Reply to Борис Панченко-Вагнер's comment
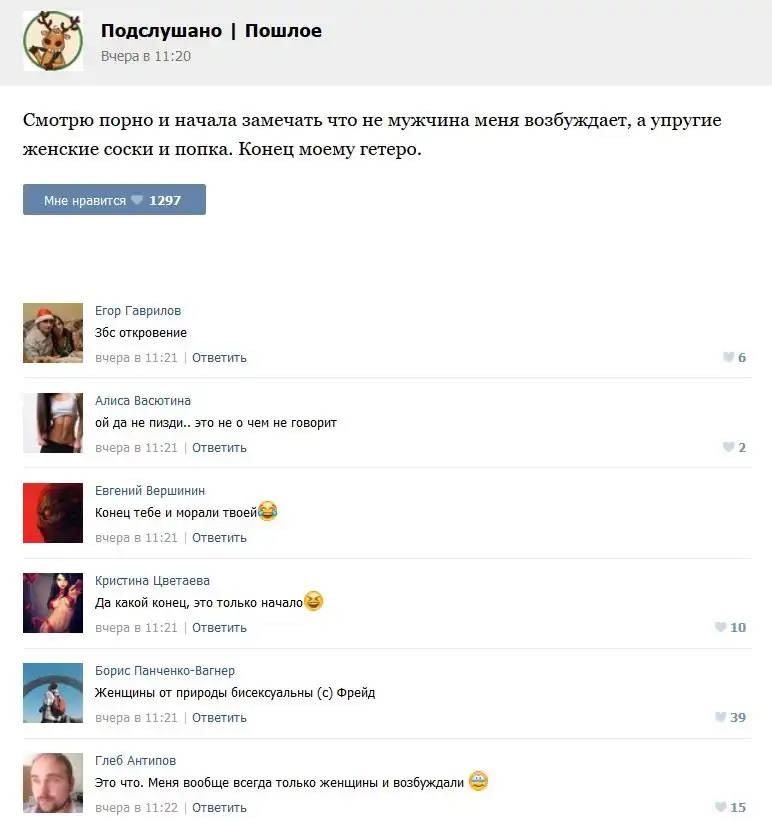 [219, 718]
